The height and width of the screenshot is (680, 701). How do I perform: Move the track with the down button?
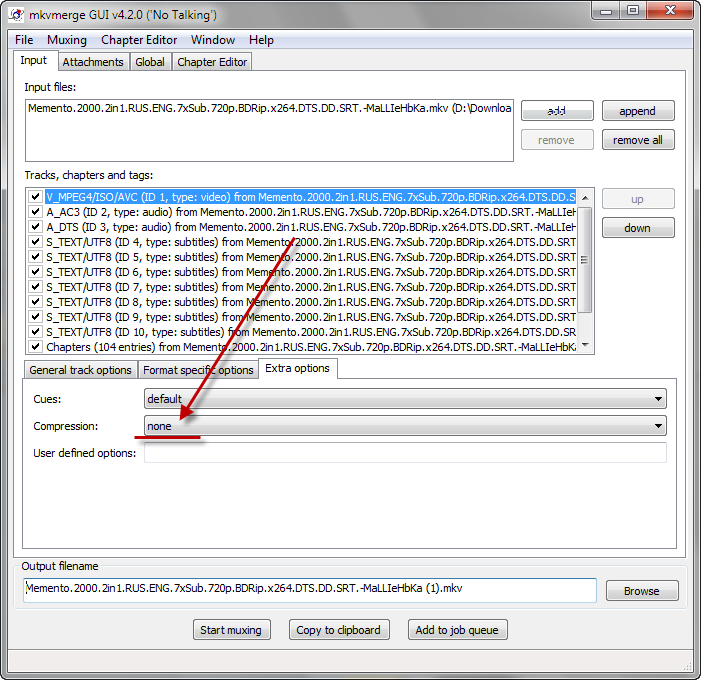pos(637,228)
